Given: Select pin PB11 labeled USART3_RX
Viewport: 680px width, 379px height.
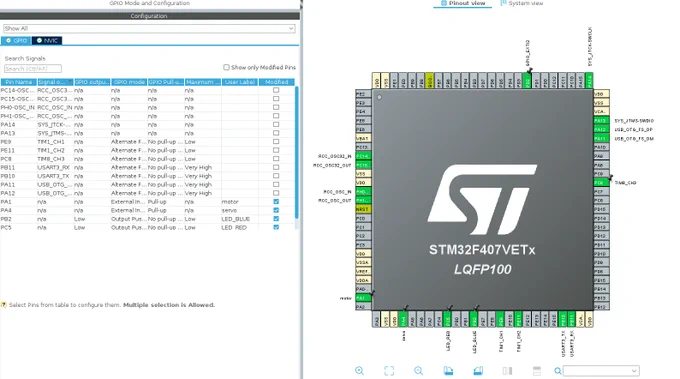Looking at the screenshot, I should [572, 320].
